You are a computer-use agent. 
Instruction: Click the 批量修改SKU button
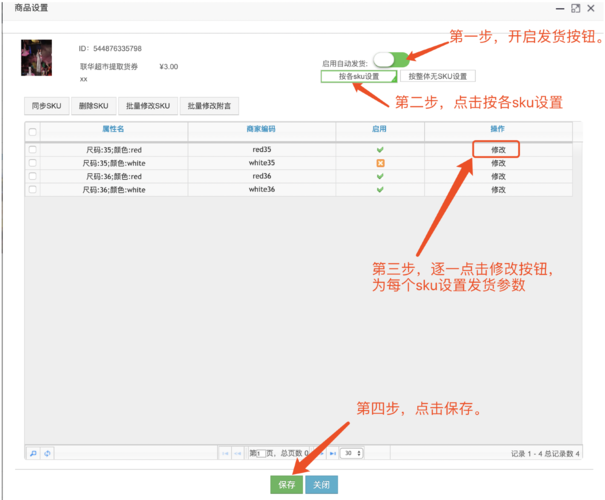point(148,106)
